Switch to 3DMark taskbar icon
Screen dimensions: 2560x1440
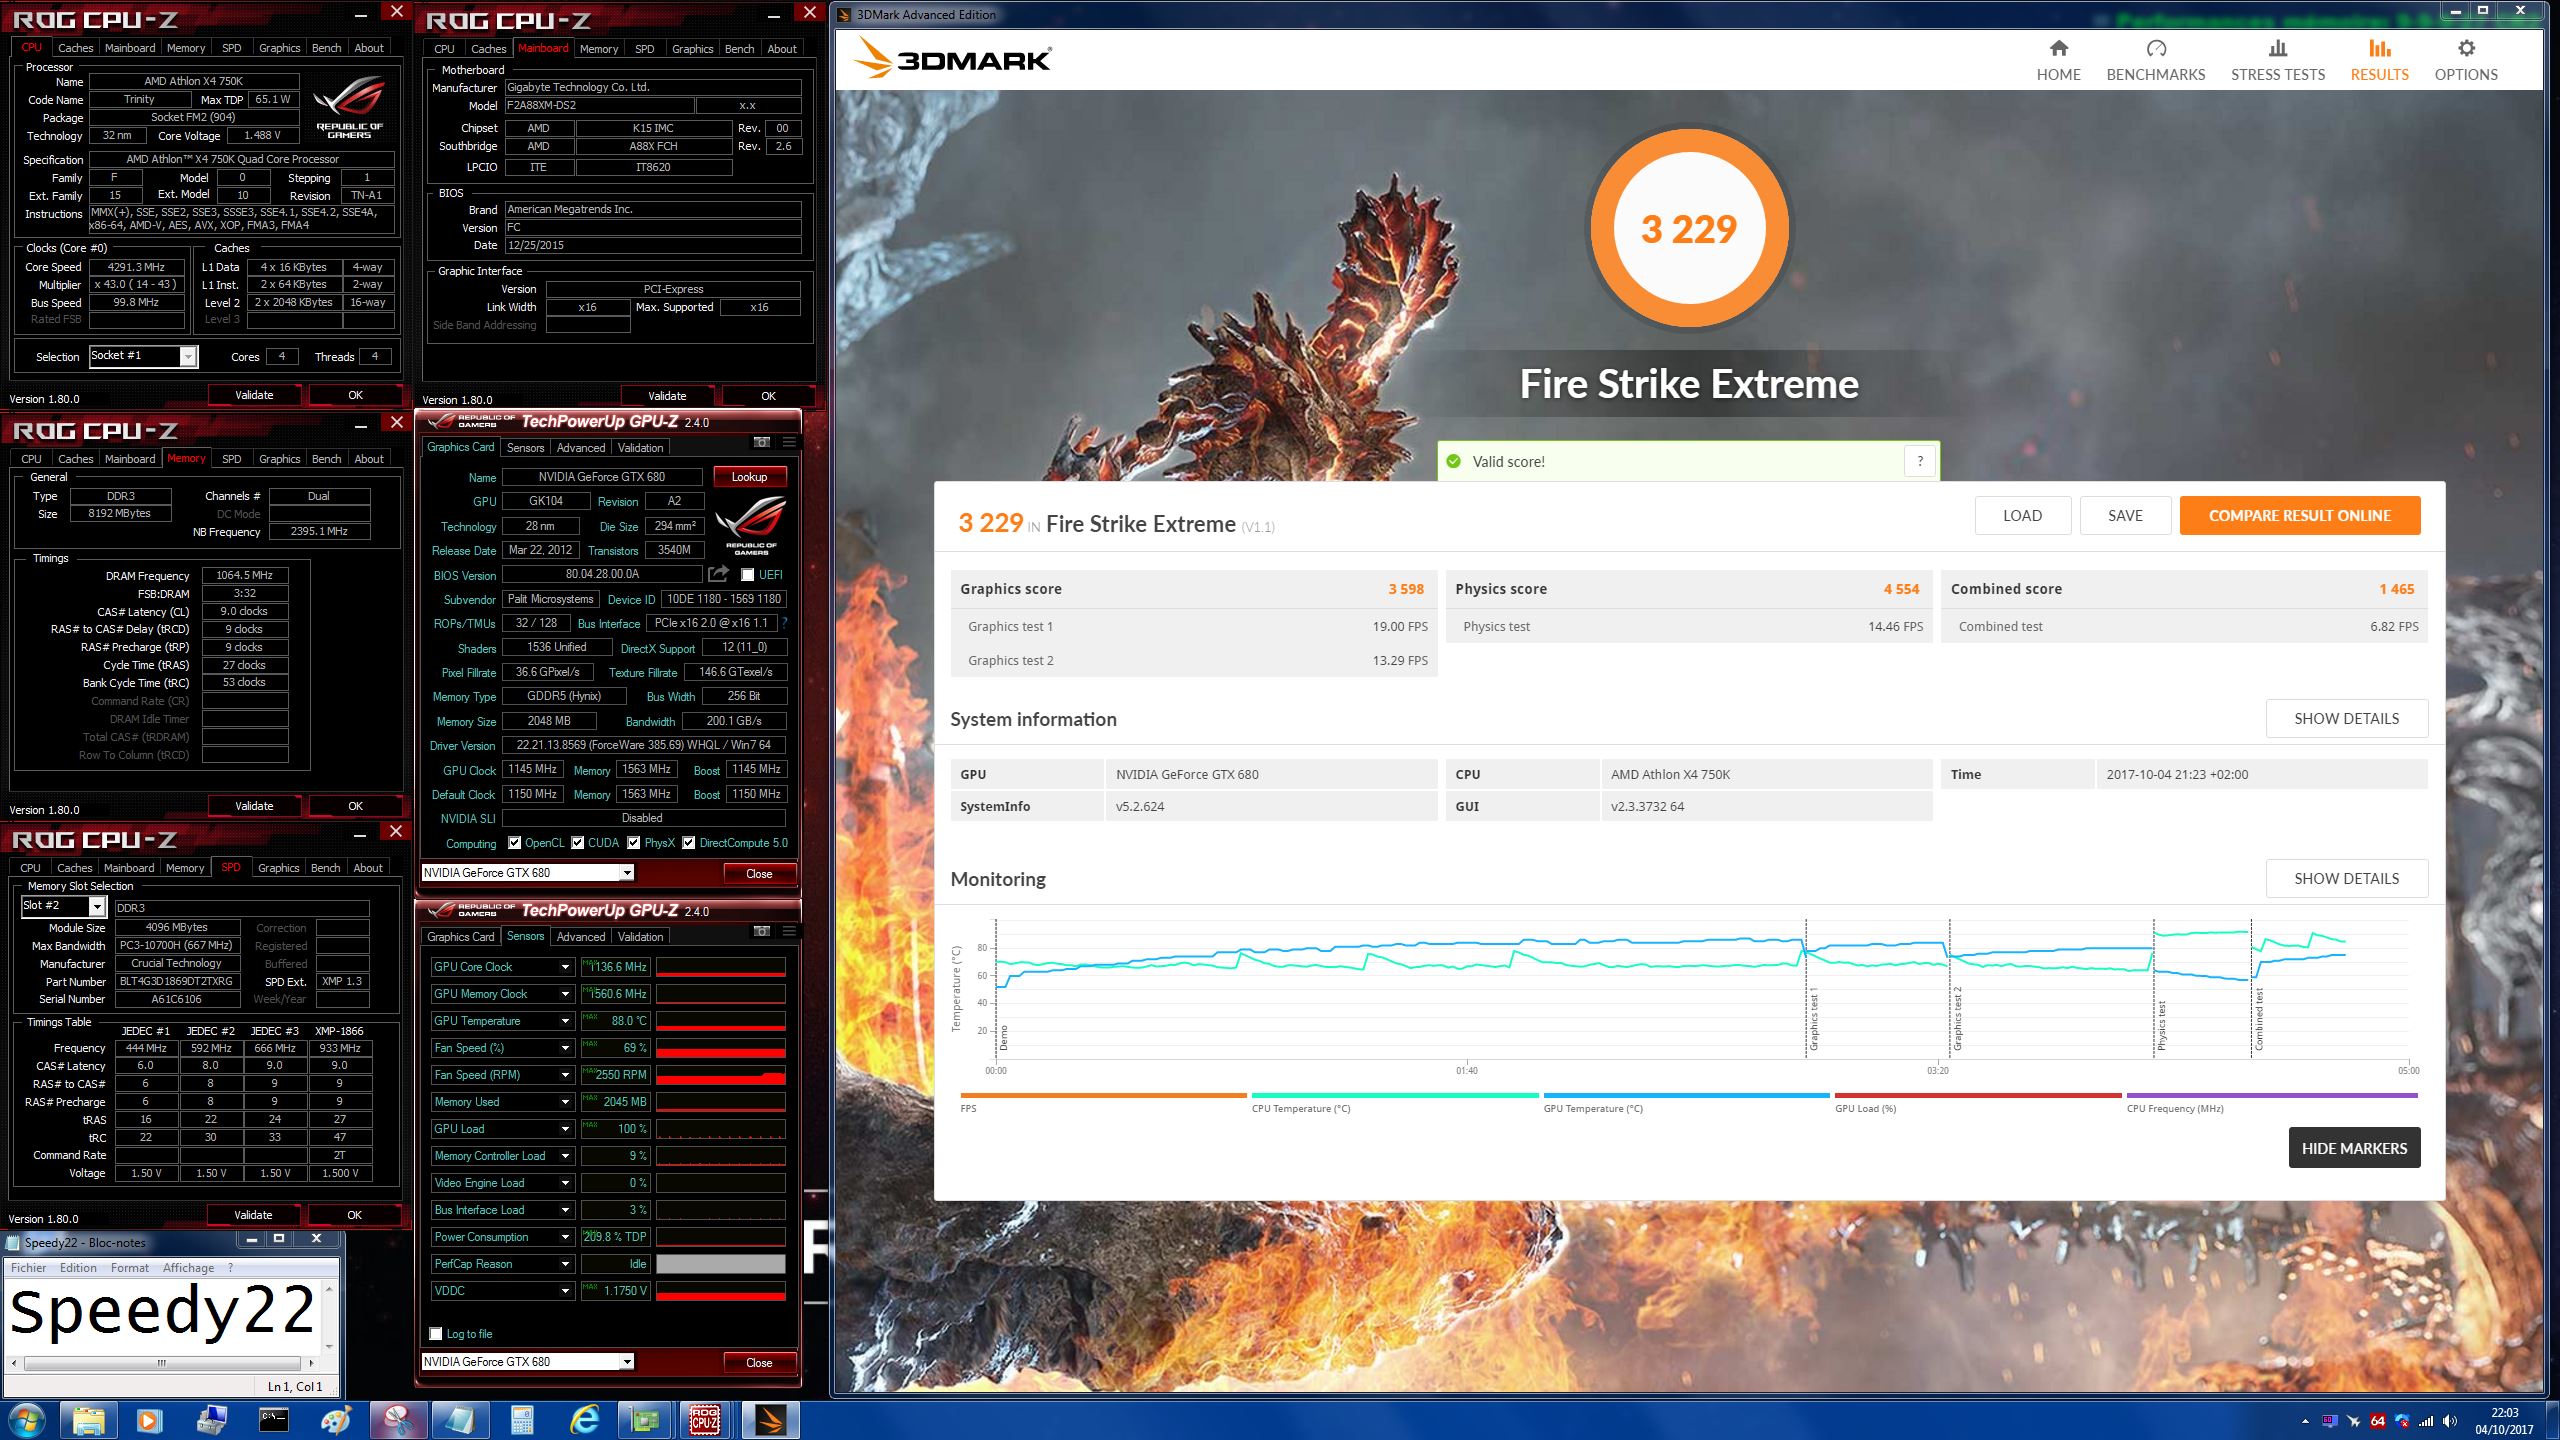[x=771, y=1420]
